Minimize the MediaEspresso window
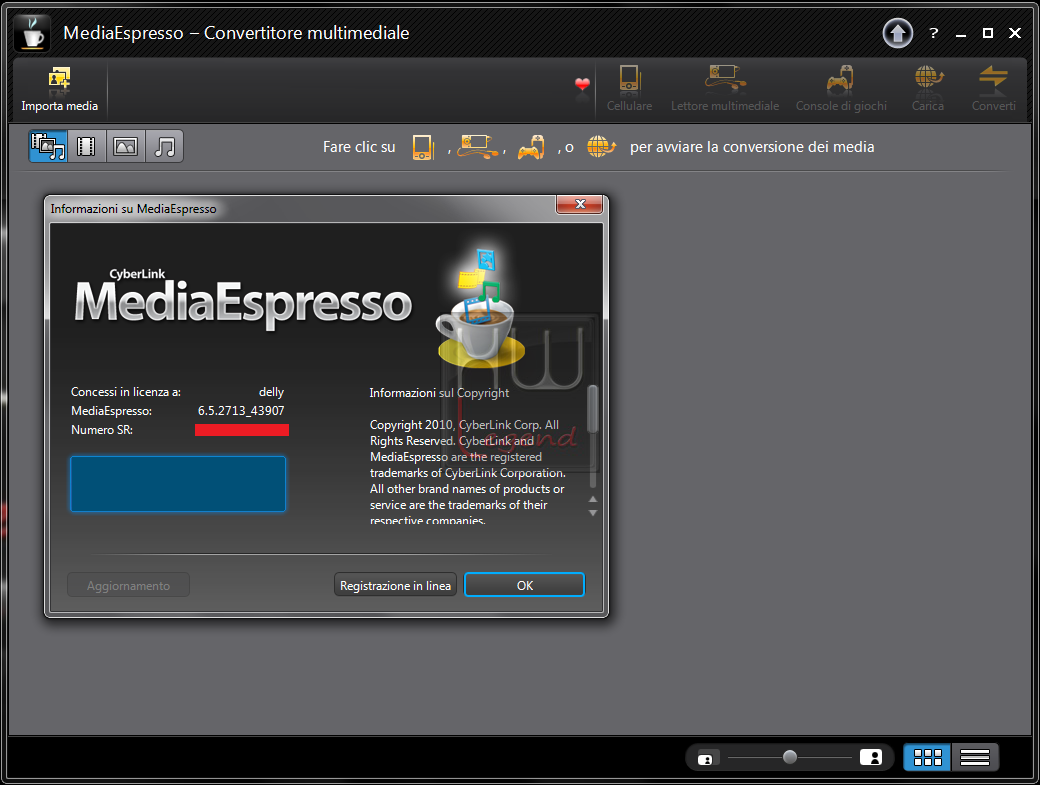This screenshot has width=1040, height=785. (x=960, y=34)
